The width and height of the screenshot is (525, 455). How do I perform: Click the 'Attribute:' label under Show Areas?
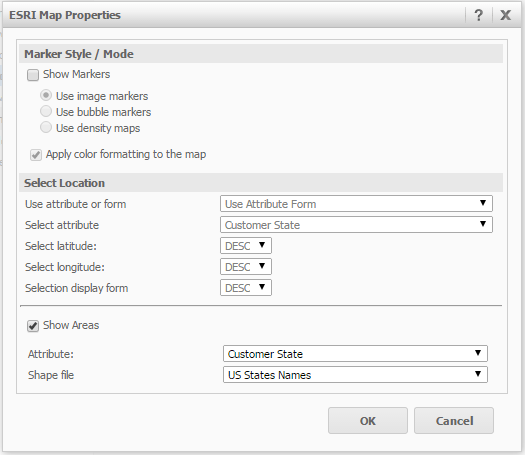[x=51, y=354]
